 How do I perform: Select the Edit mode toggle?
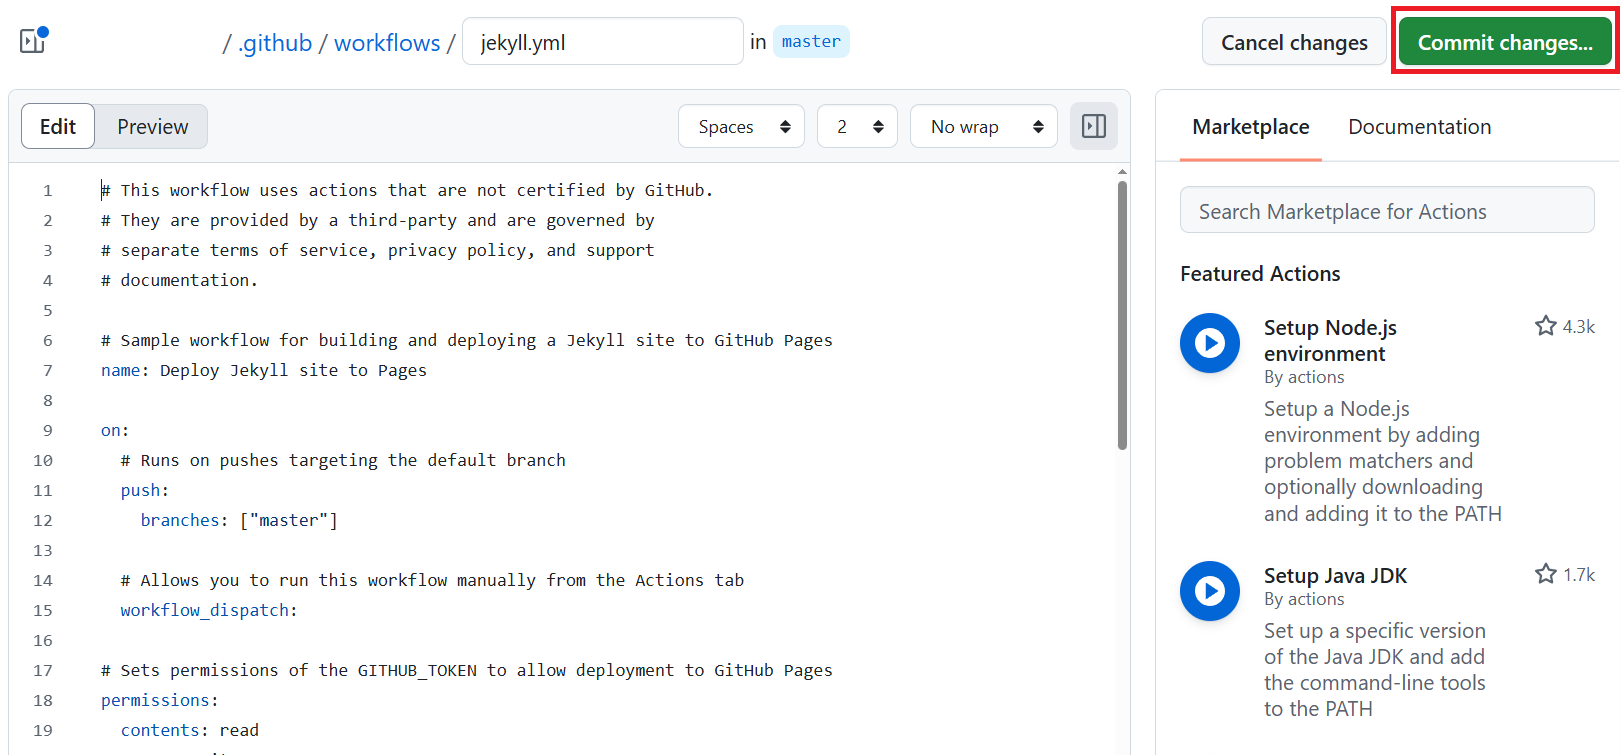[58, 127]
